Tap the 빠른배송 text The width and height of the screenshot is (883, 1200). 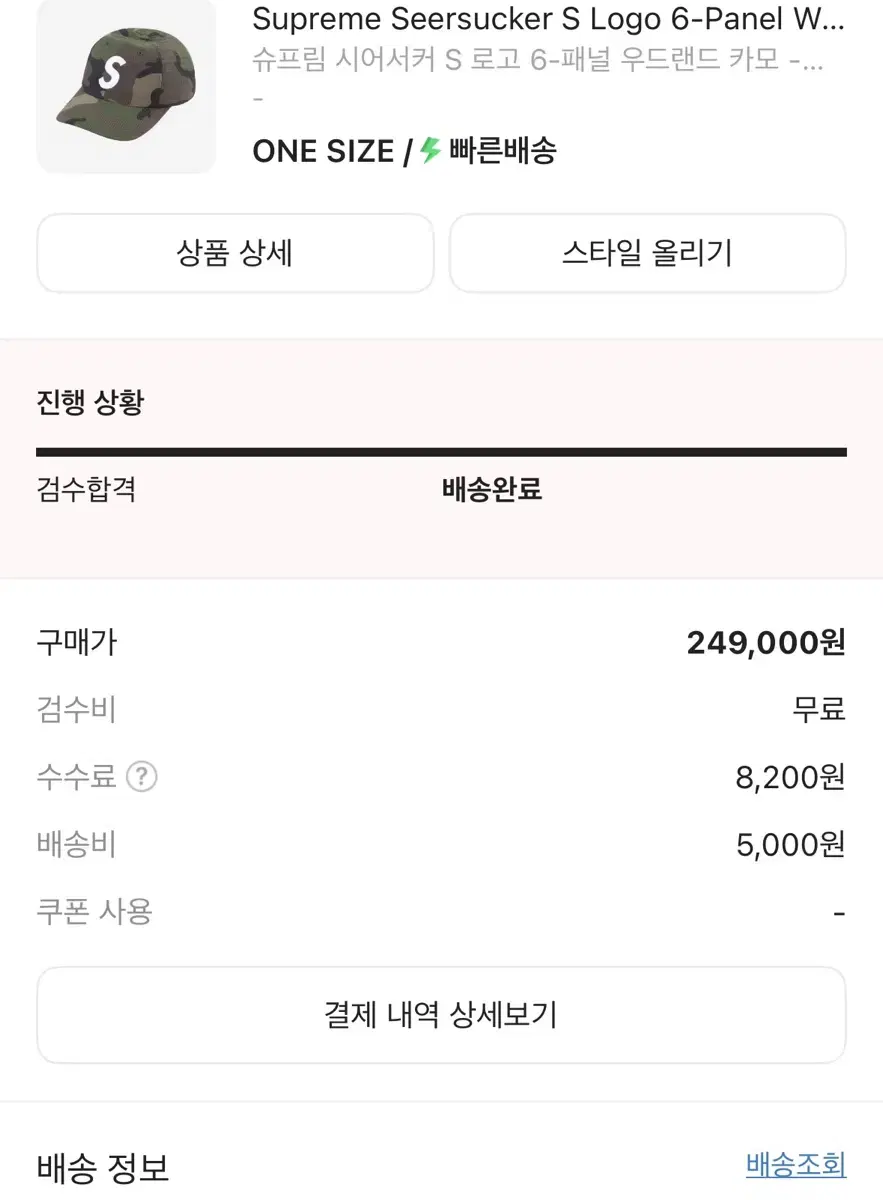502,152
